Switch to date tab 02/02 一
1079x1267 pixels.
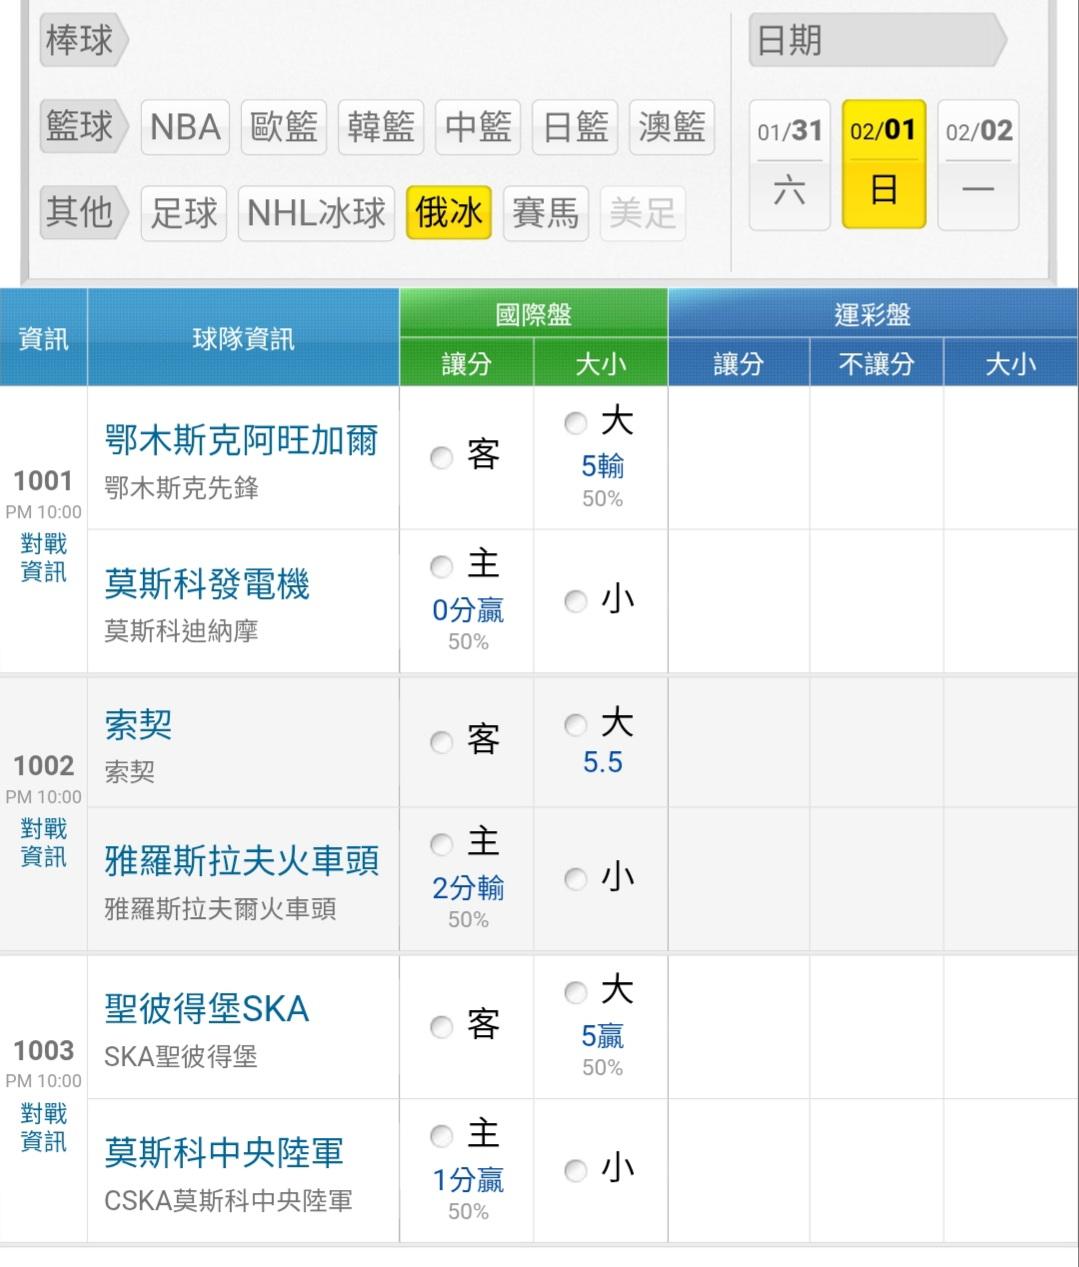coord(978,164)
